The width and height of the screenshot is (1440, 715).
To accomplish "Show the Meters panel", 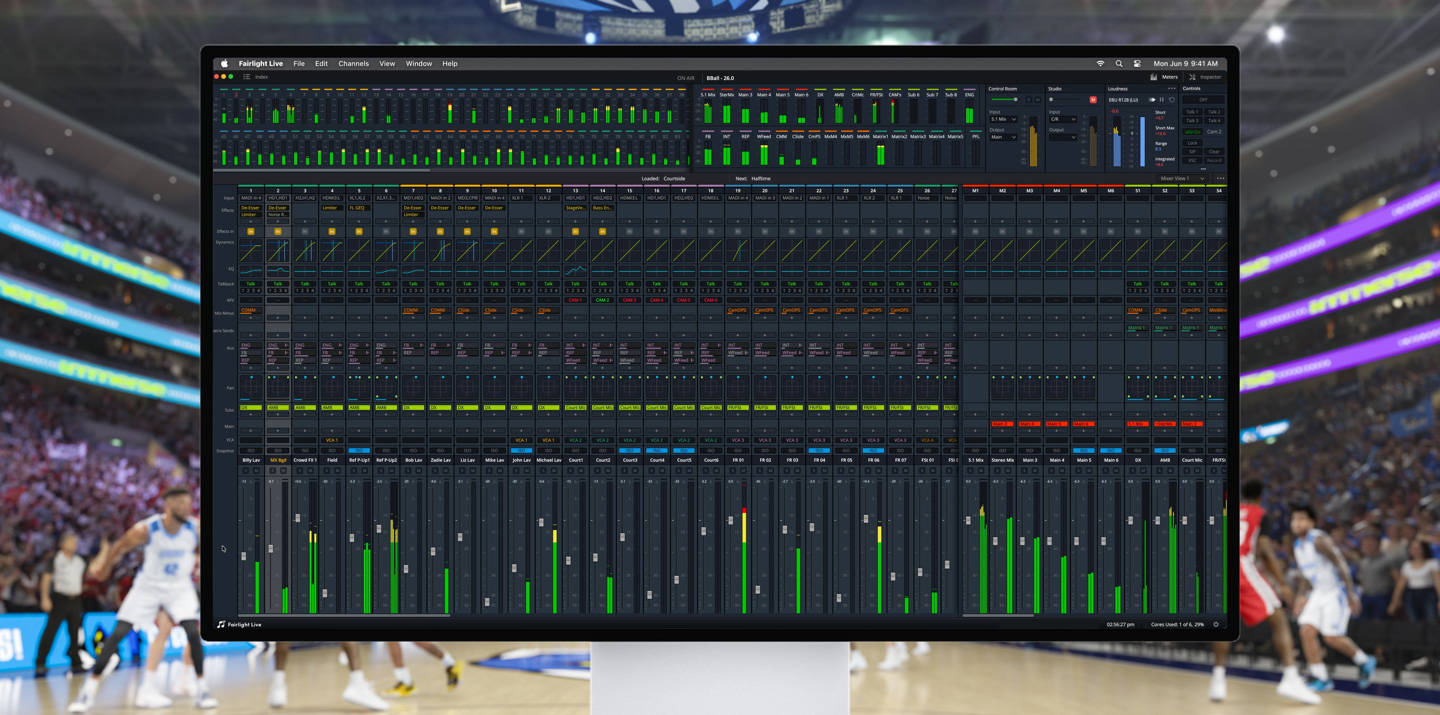I will 1164,77.
